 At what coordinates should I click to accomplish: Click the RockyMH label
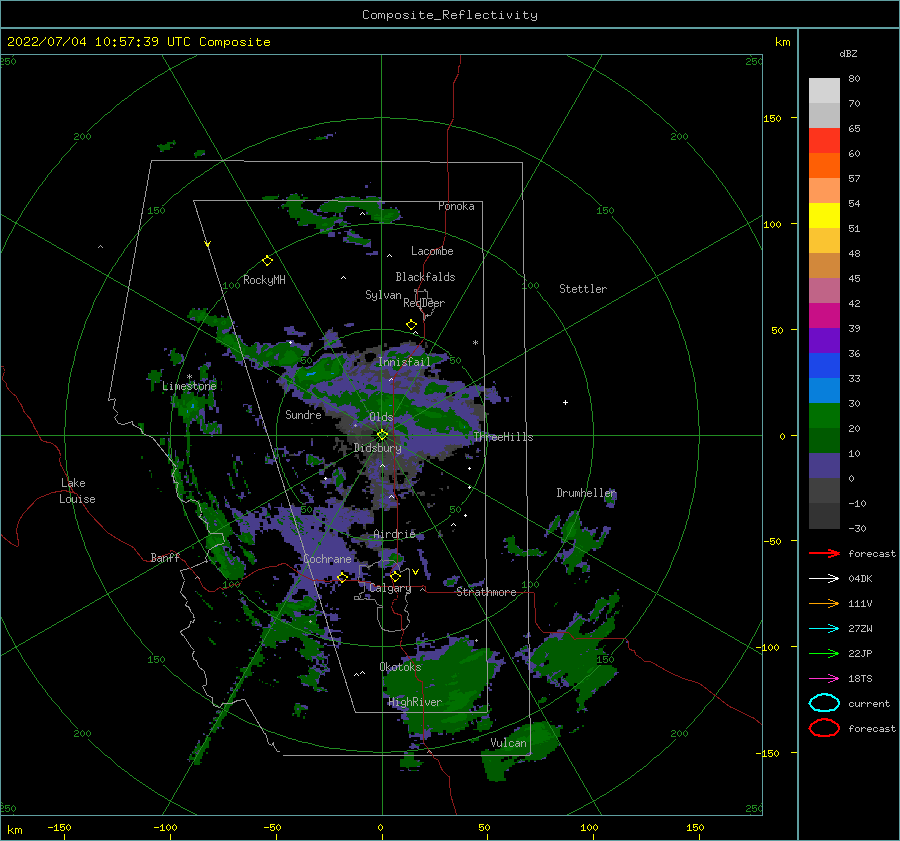[x=264, y=280]
